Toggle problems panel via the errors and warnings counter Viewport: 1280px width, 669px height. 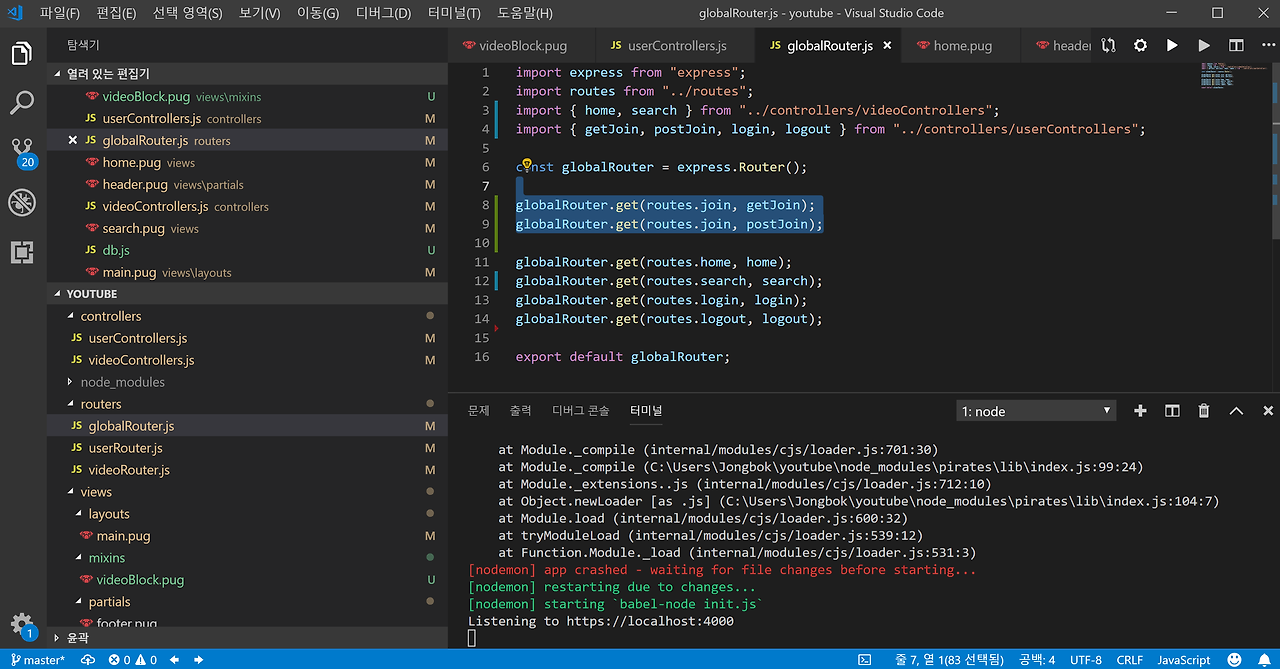pos(132,660)
